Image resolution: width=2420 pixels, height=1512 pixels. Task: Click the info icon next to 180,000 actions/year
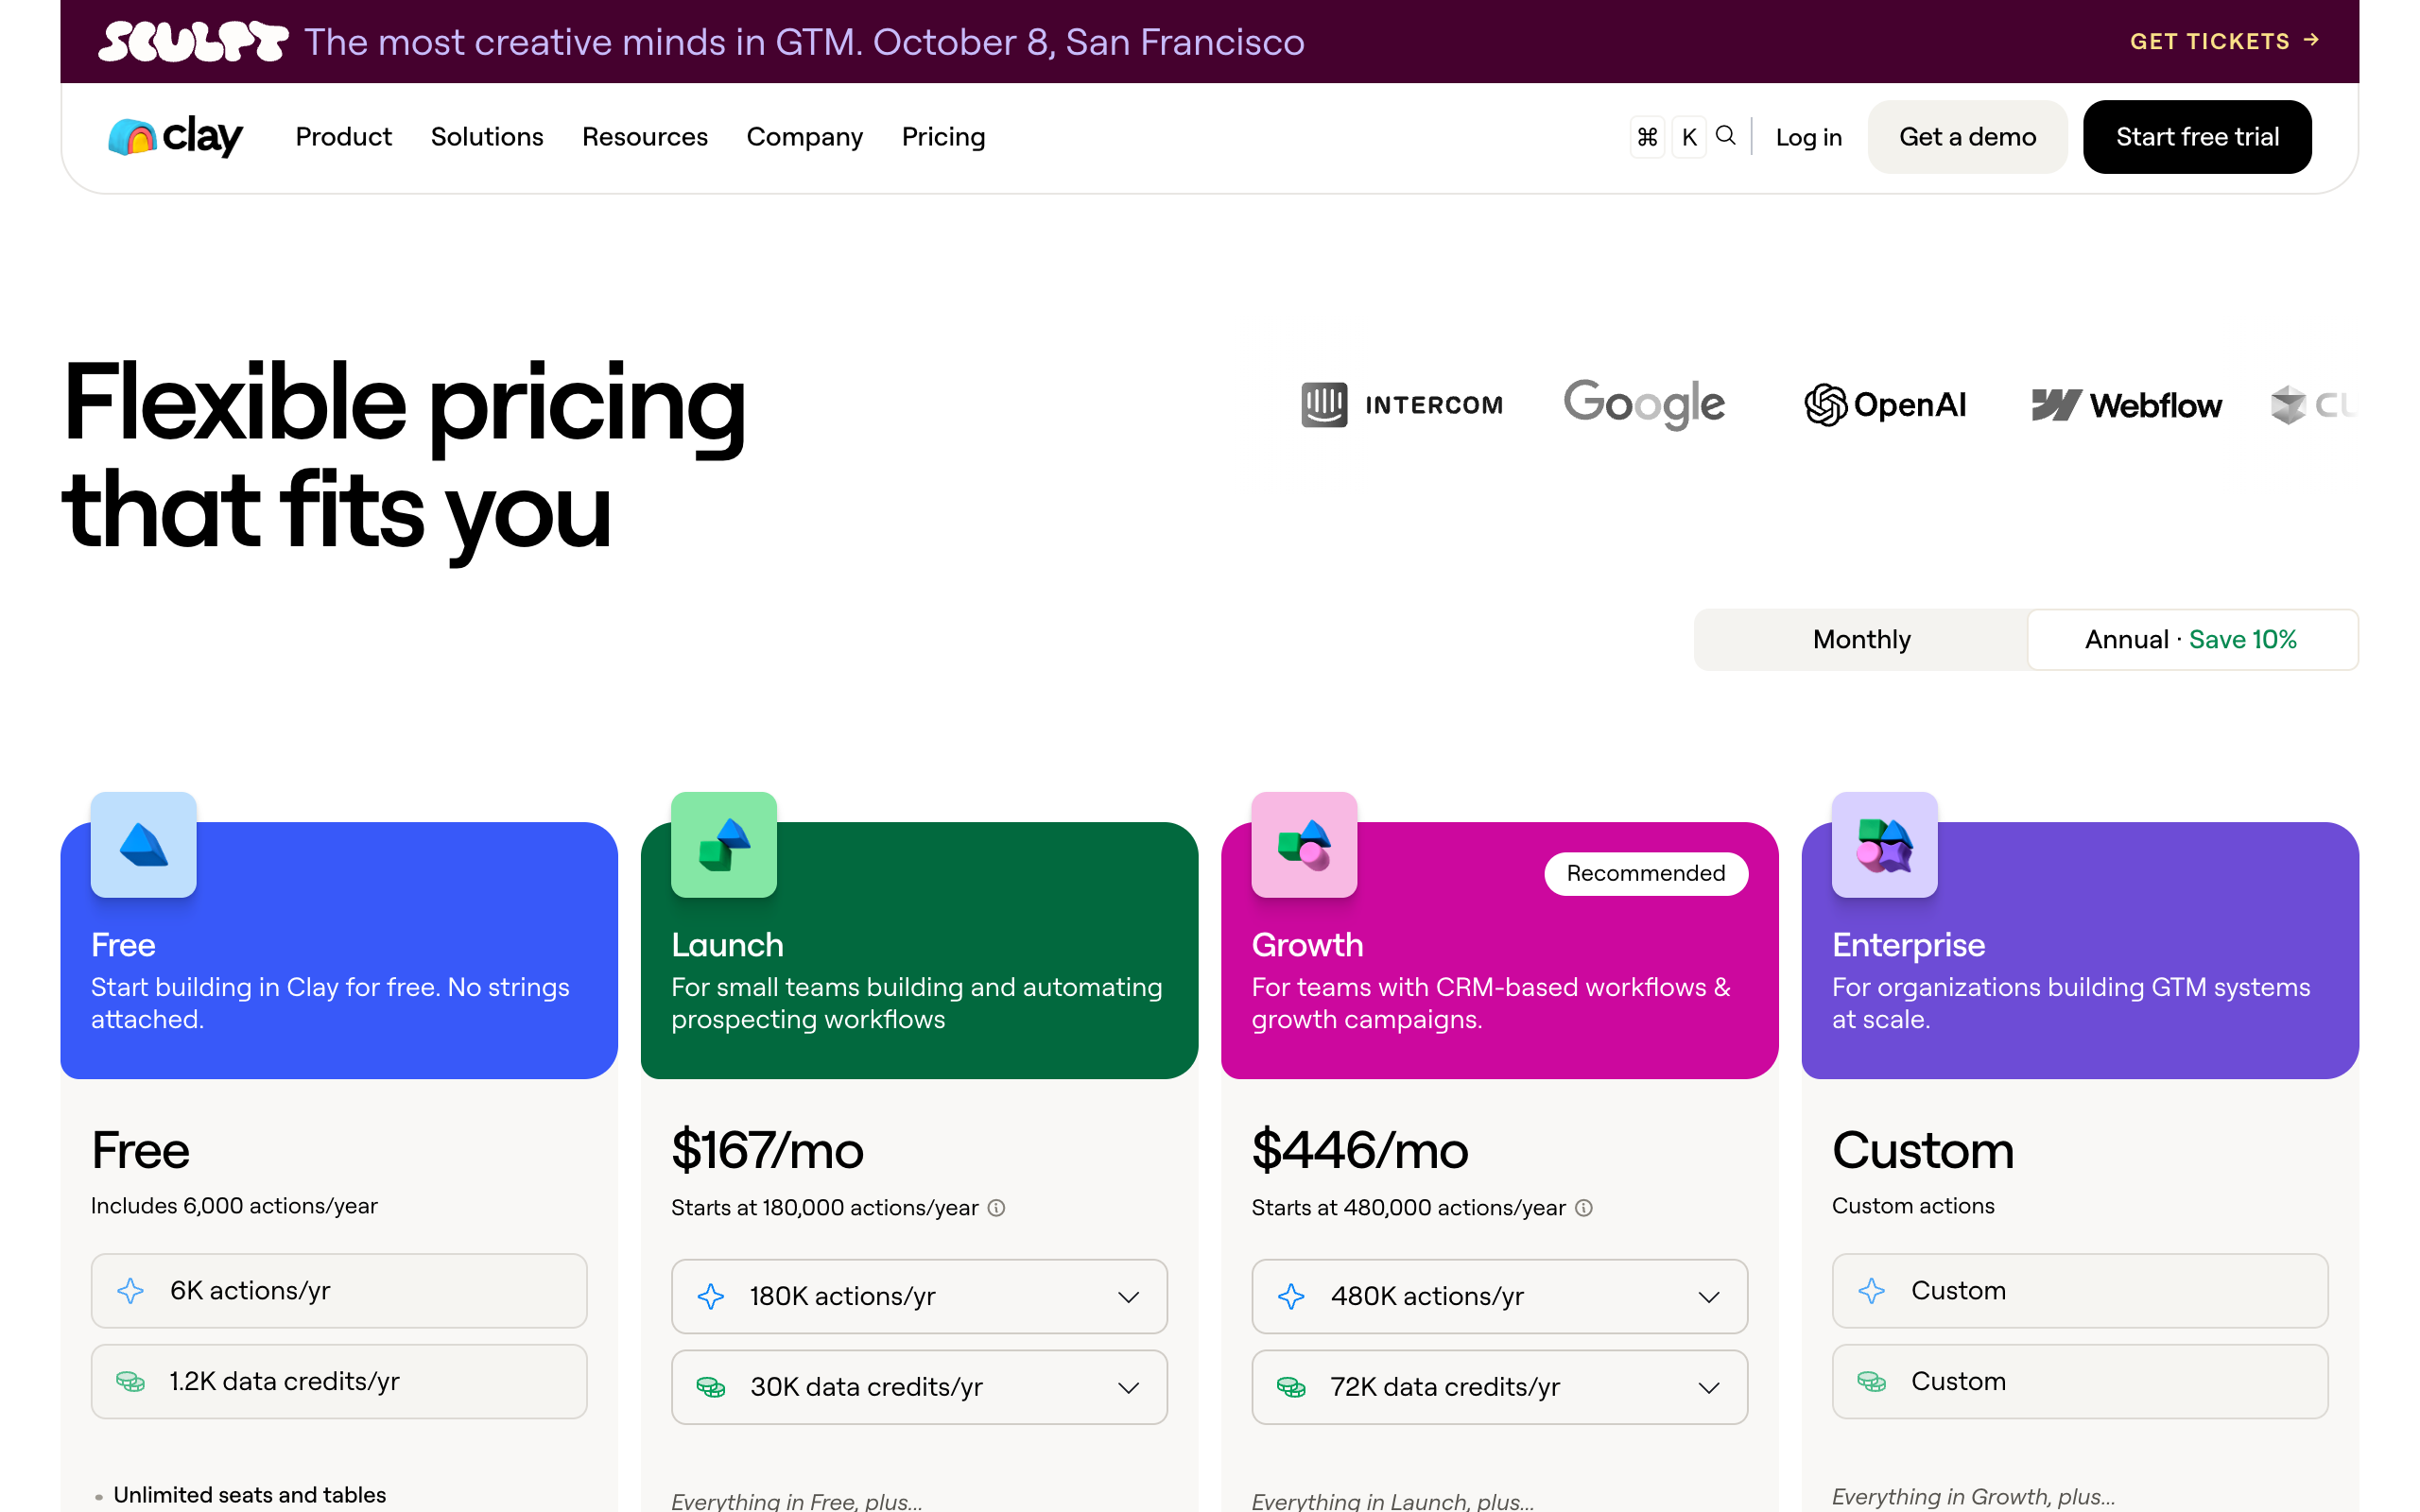996,1208
